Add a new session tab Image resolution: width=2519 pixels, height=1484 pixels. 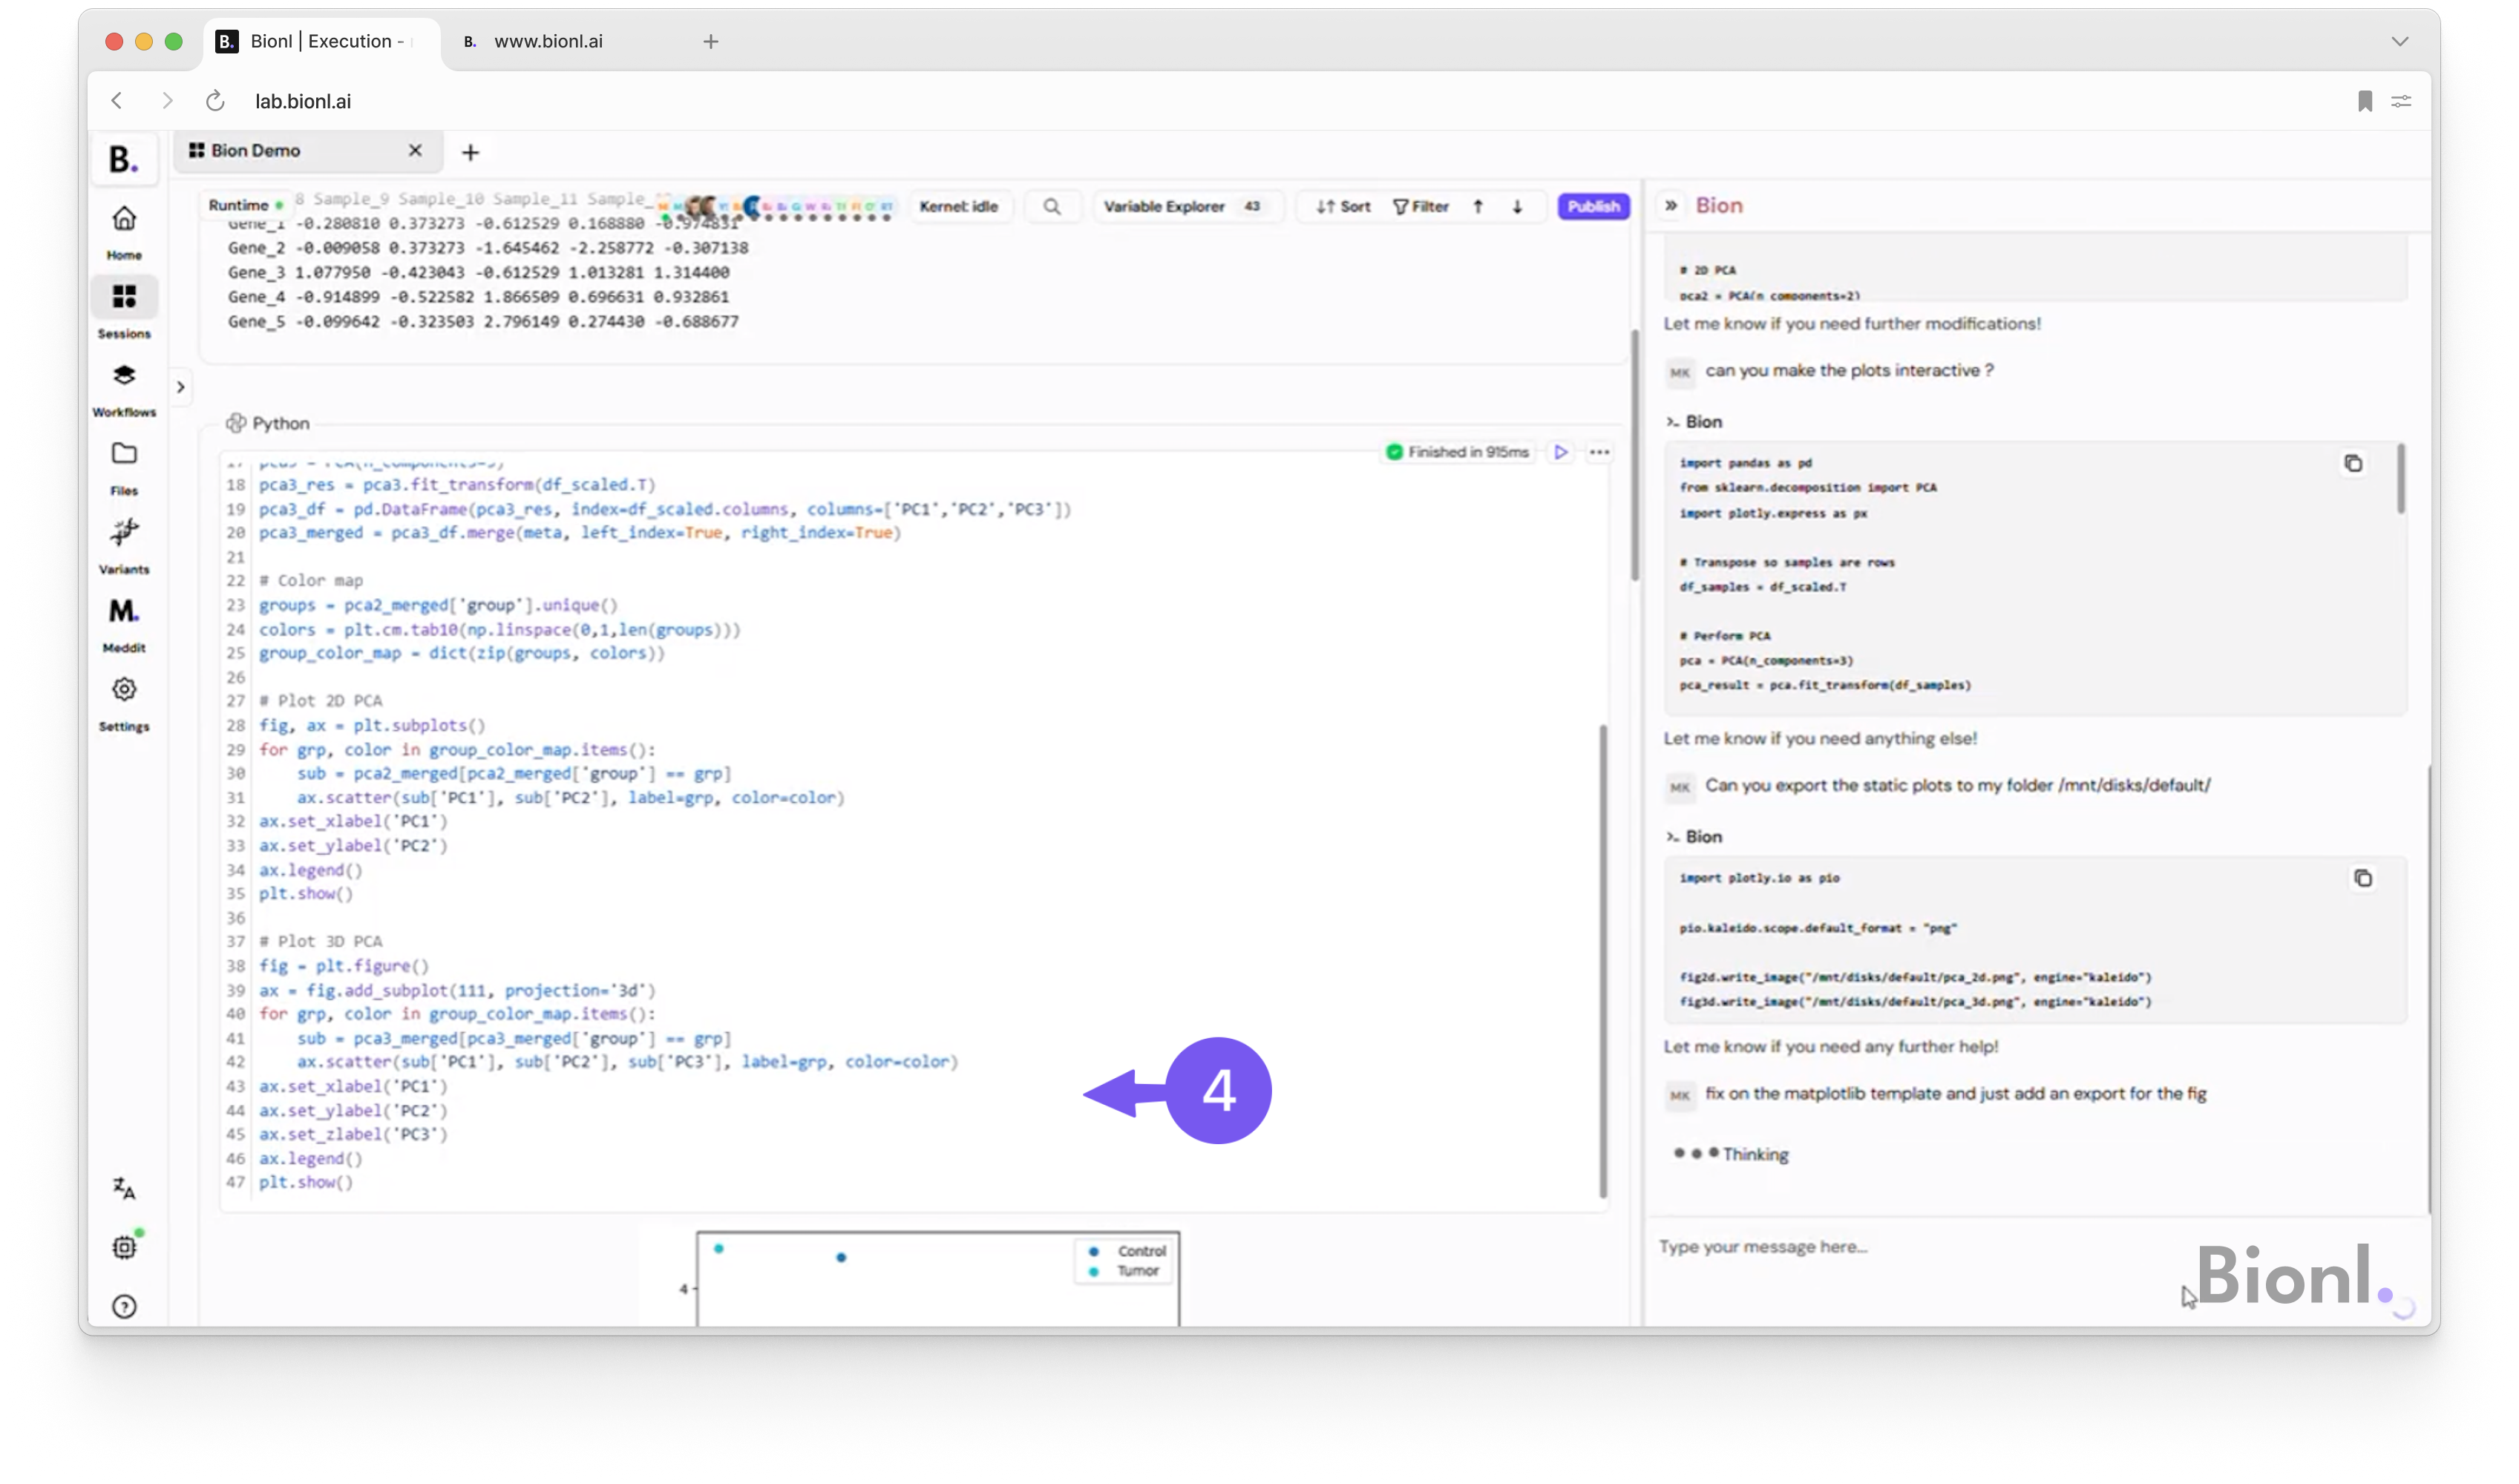pos(470,152)
